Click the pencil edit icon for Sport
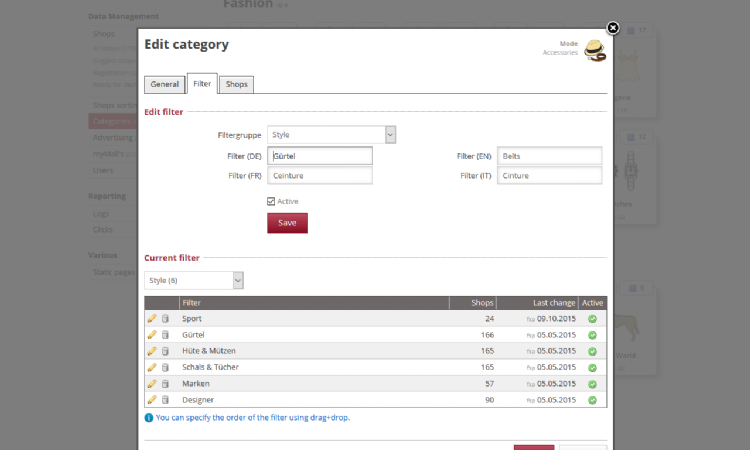The width and height of the screenshot is (750, 450). [152, 319]
